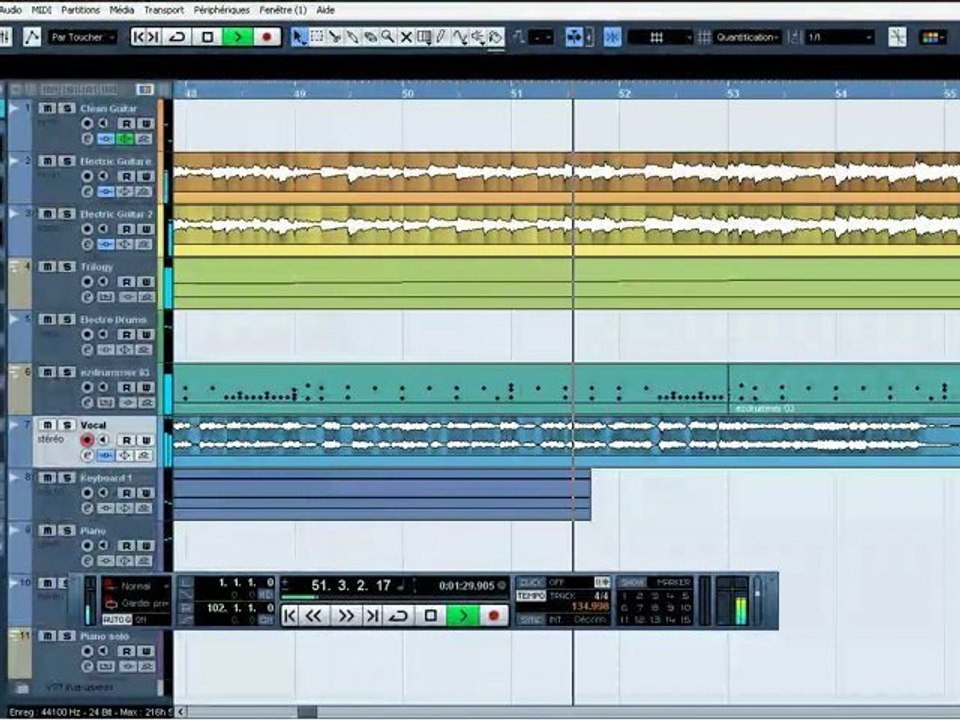
Task: Toggle record enable on Vocal track
Action: coord(87,440)
